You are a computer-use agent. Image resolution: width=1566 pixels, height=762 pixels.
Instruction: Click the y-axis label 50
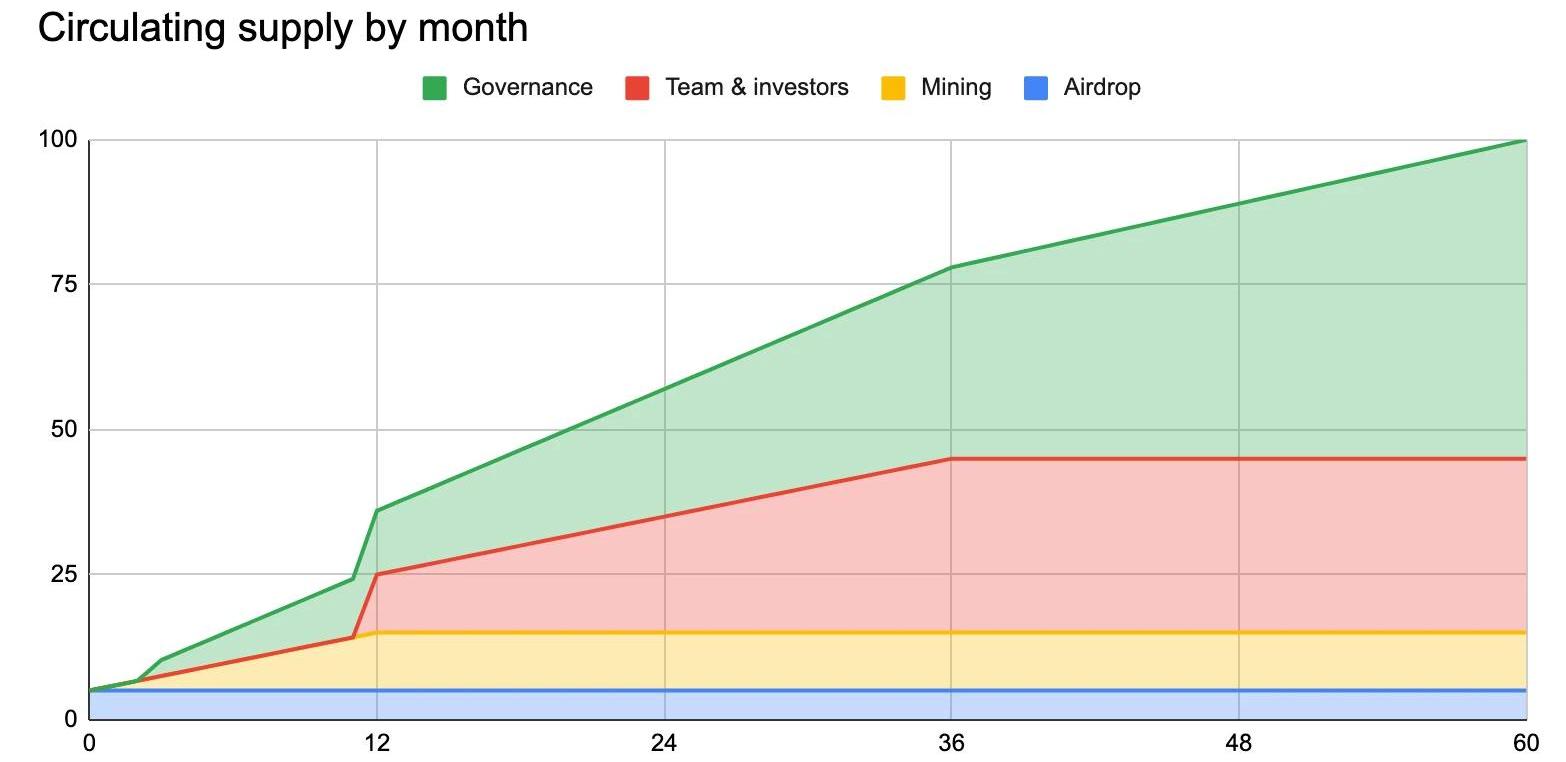click(x=64, y=430)
